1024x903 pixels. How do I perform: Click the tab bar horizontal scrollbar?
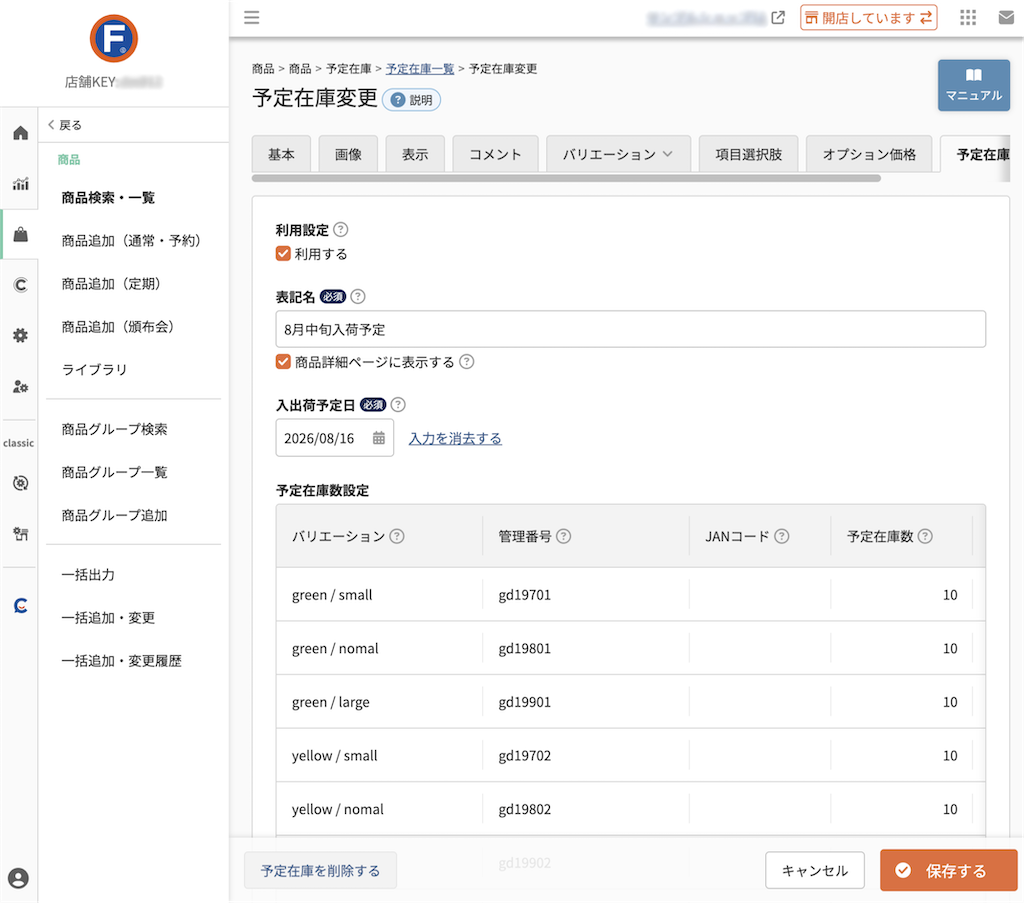point(566,178)
